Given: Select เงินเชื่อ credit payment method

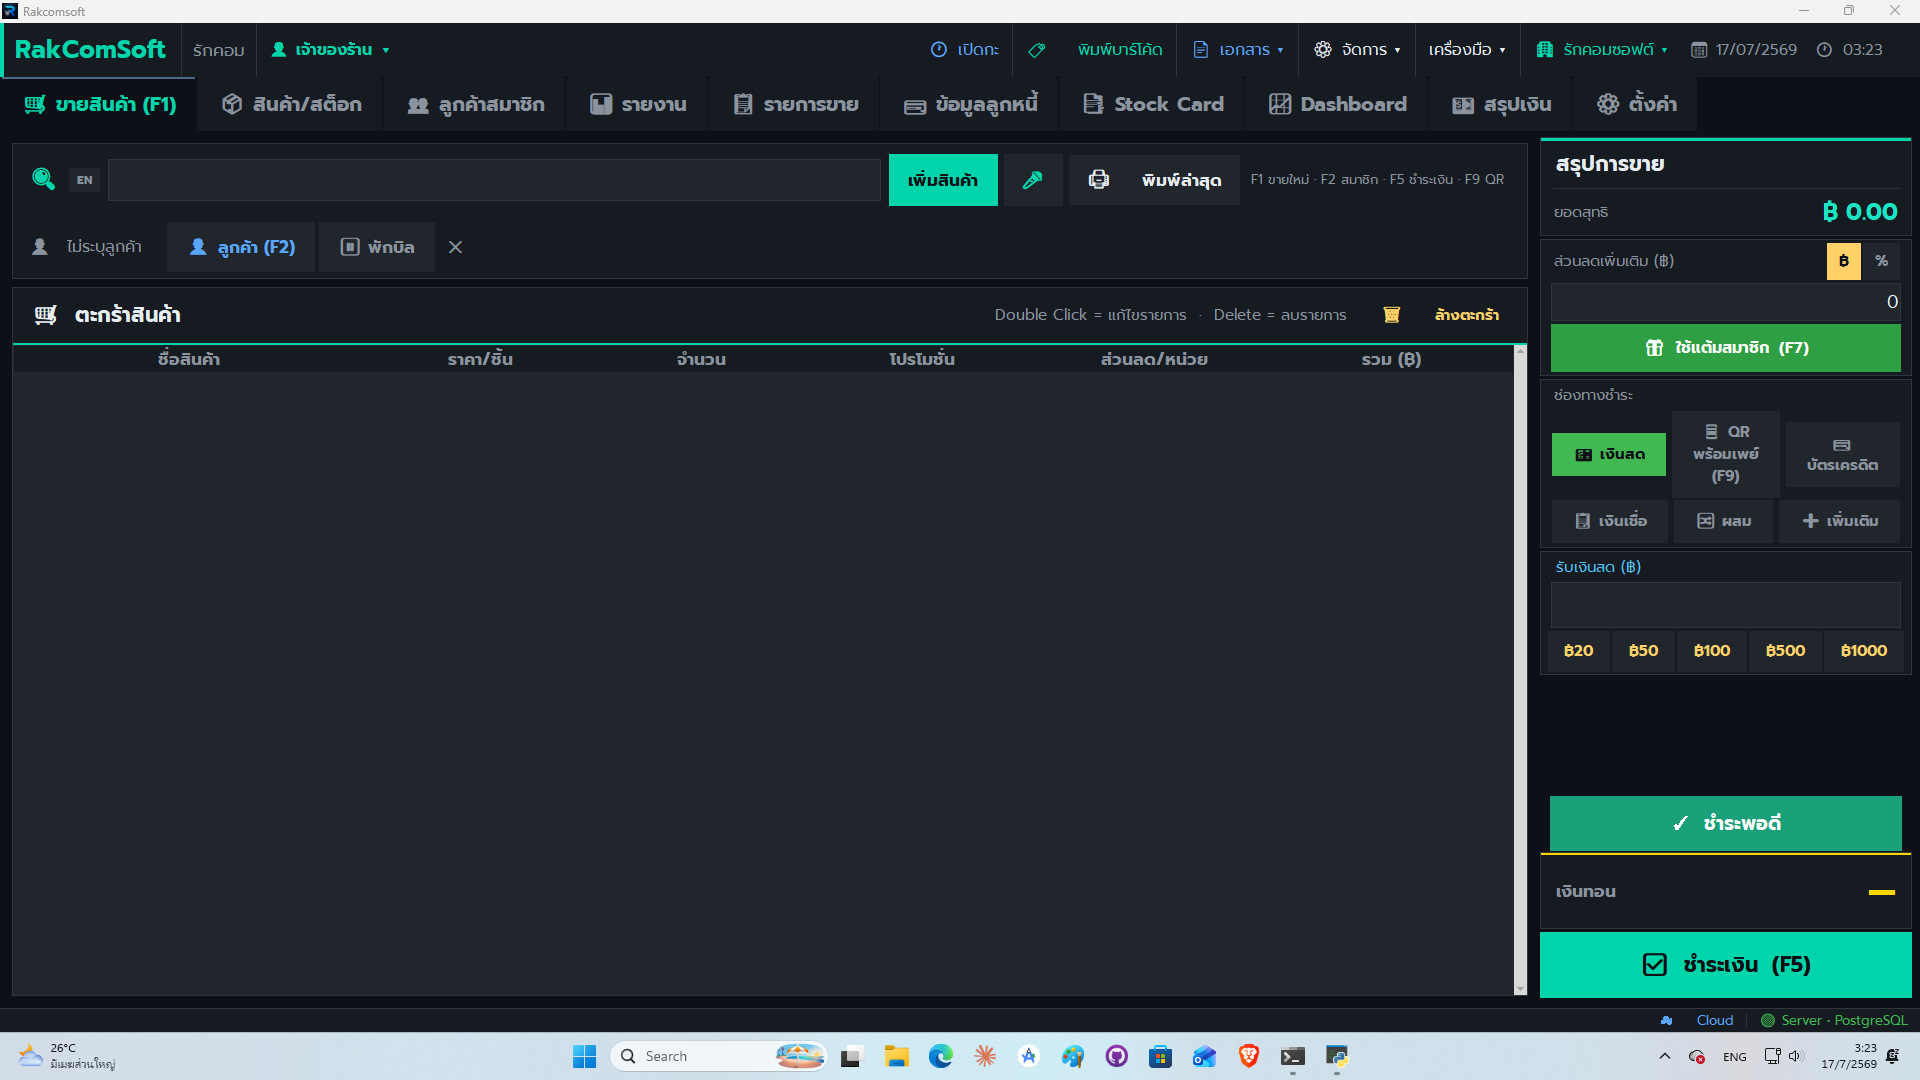Looking at the screenshot, I should pos(1610,521).
